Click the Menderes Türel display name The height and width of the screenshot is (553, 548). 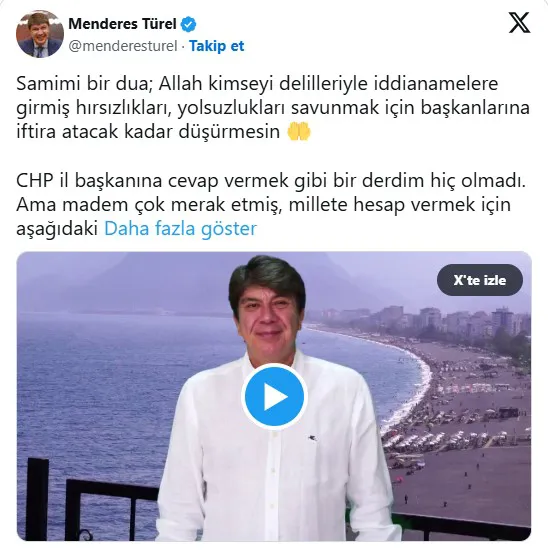122,24
